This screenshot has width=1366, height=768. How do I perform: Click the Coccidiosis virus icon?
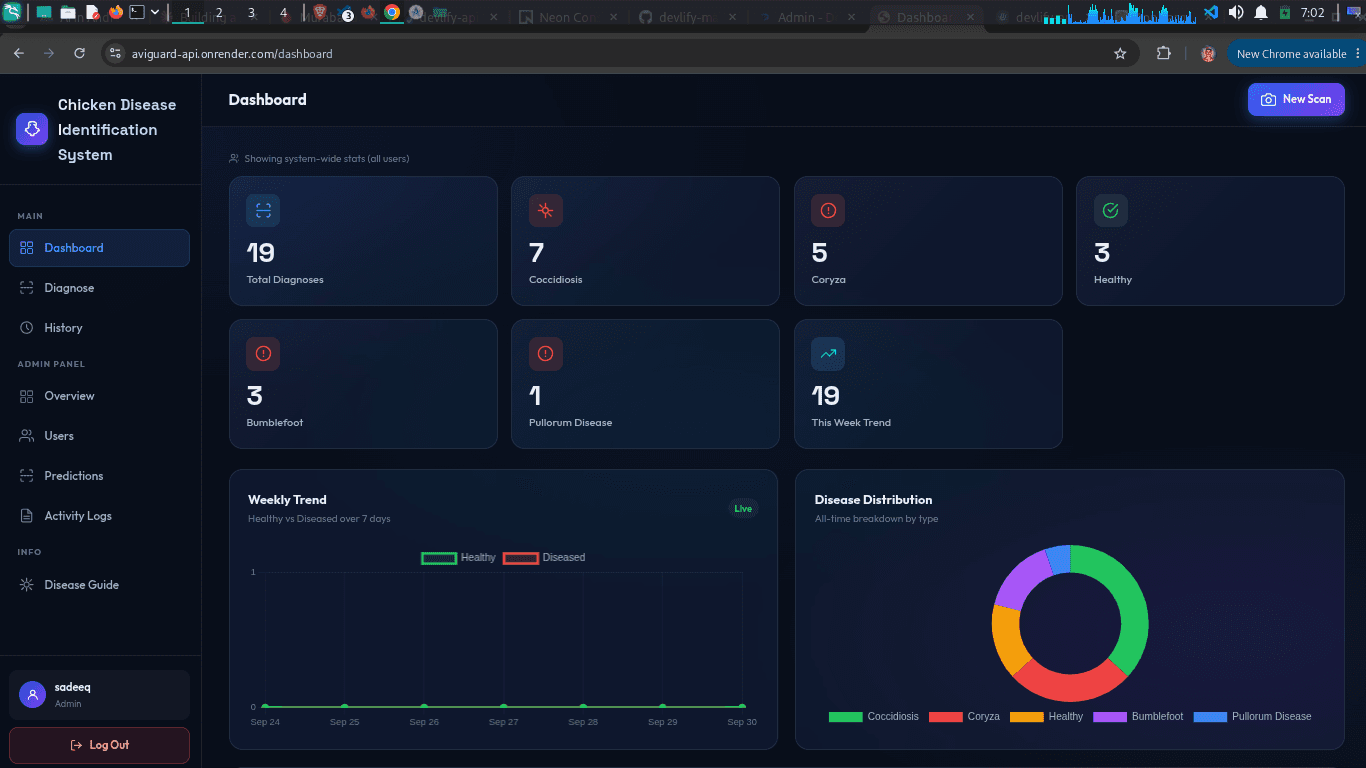pyautogui.click(x=545, y=210)
